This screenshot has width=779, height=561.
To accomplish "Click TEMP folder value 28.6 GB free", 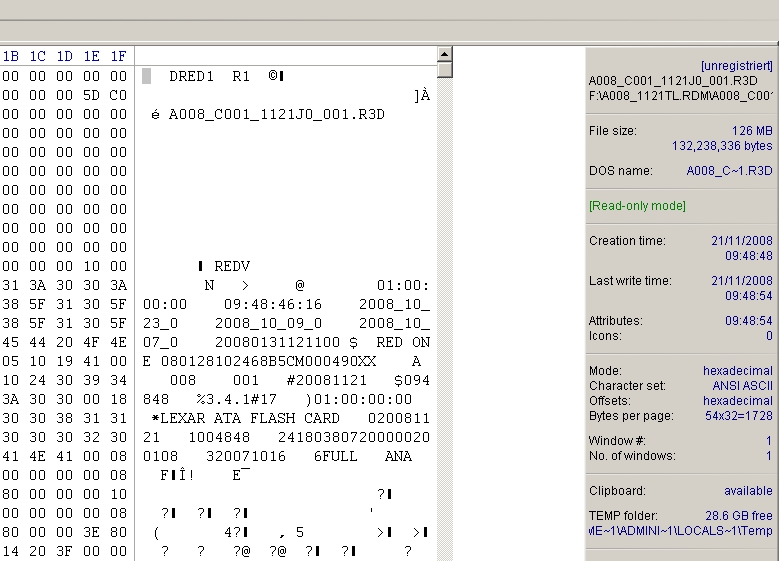I will [739, 516].
